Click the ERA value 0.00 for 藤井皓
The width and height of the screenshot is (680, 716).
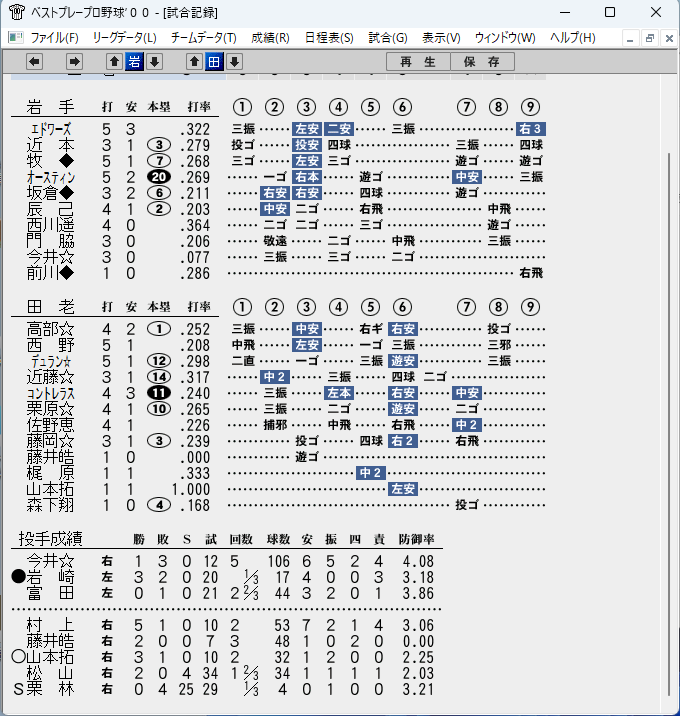tap(418, 641)
